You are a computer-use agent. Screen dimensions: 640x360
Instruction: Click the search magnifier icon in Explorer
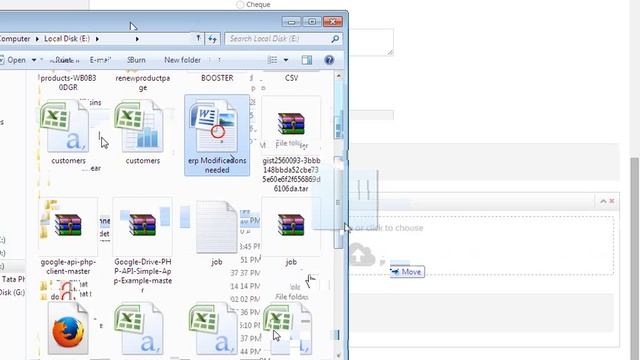click(x=335, y=39)
